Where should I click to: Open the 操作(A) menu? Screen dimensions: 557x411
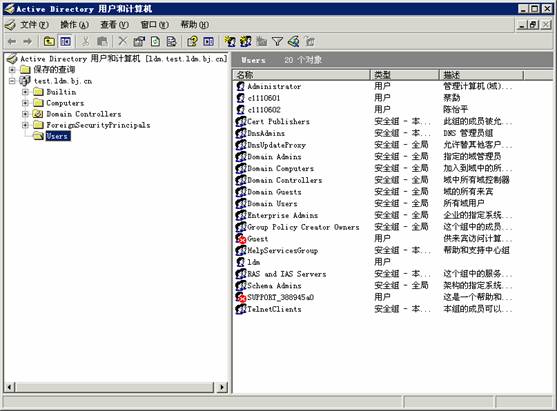[x=74, y=25]
